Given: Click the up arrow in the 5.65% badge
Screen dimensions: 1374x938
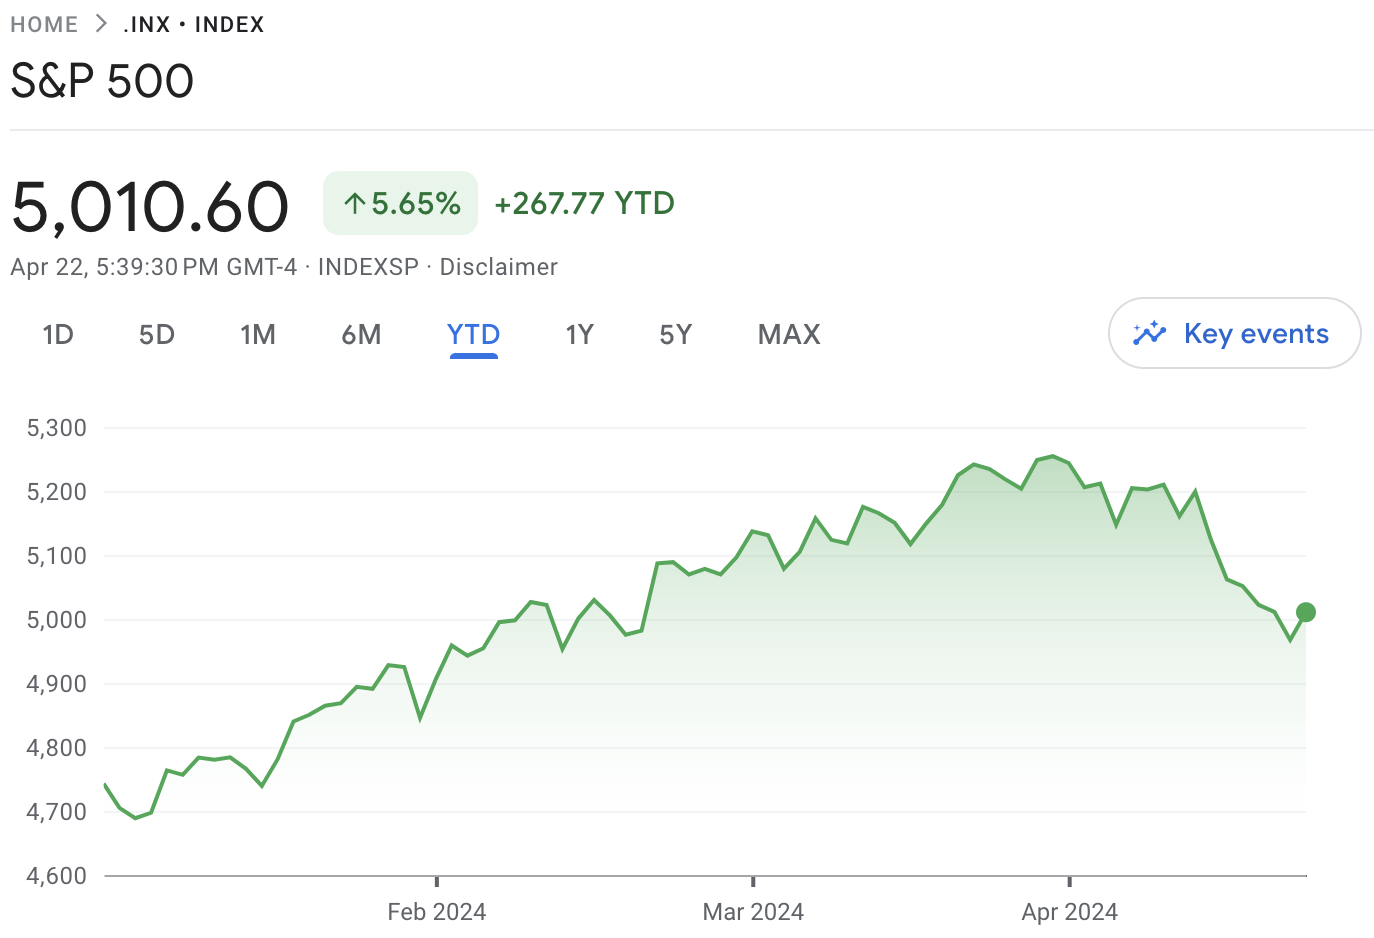Looking at the screenshot, I should 354,204.
